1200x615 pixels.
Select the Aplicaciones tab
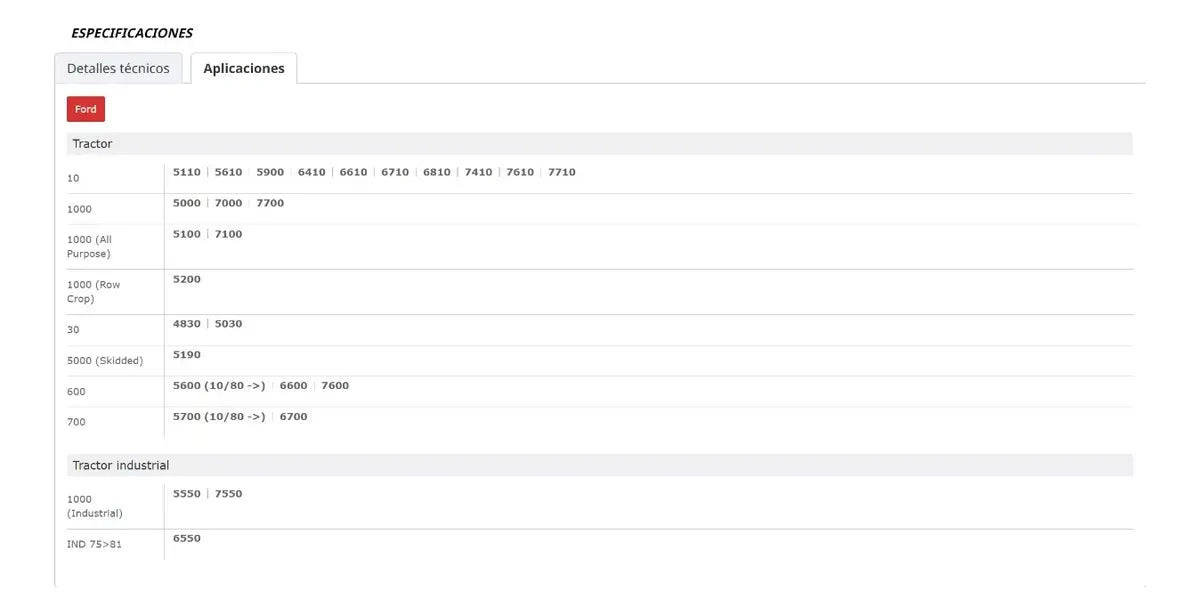tap(244, 68)
